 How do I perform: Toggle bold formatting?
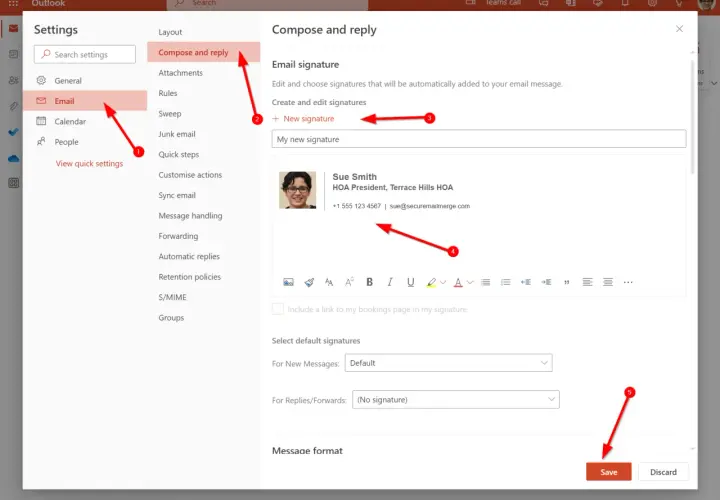coord(369,282)
